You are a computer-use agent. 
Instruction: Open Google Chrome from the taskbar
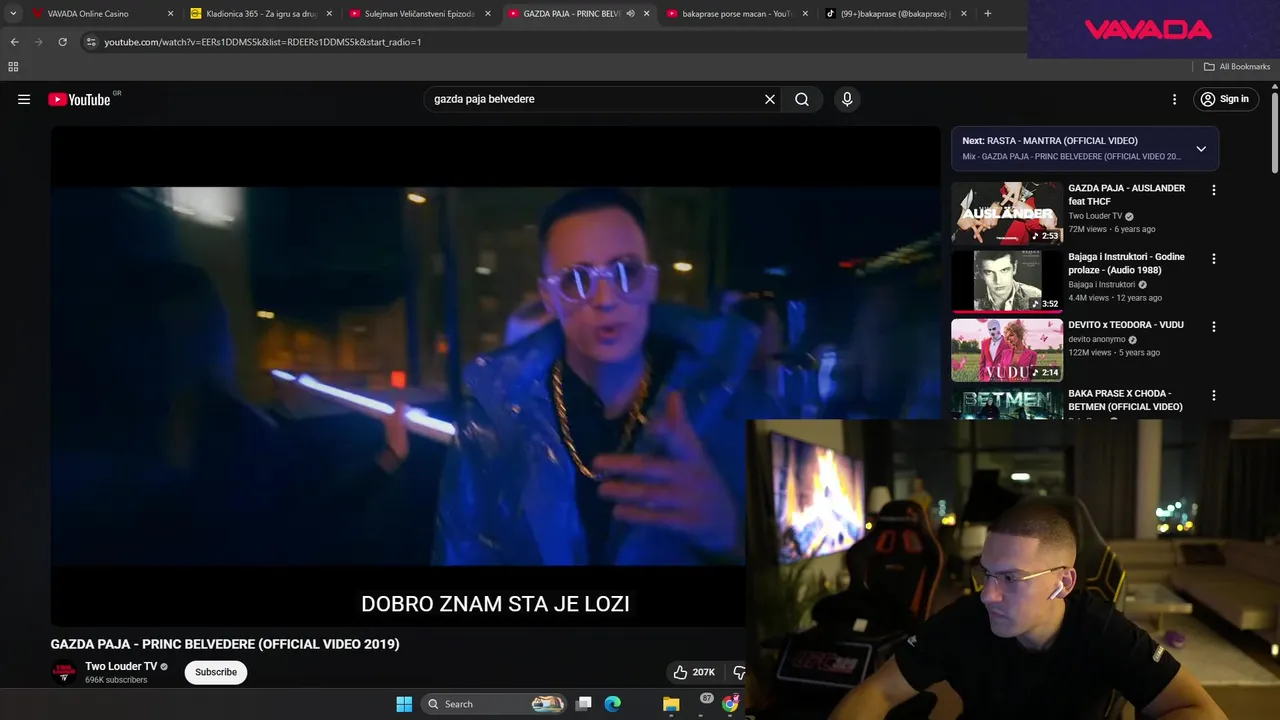[730, 704]
